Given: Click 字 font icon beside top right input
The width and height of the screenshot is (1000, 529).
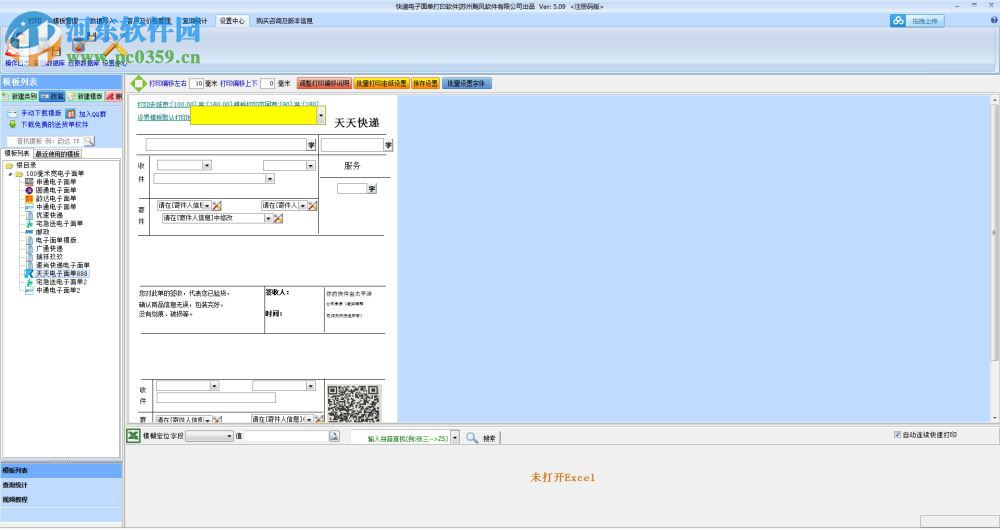Looking at the screenshot, I should [388, 145].
